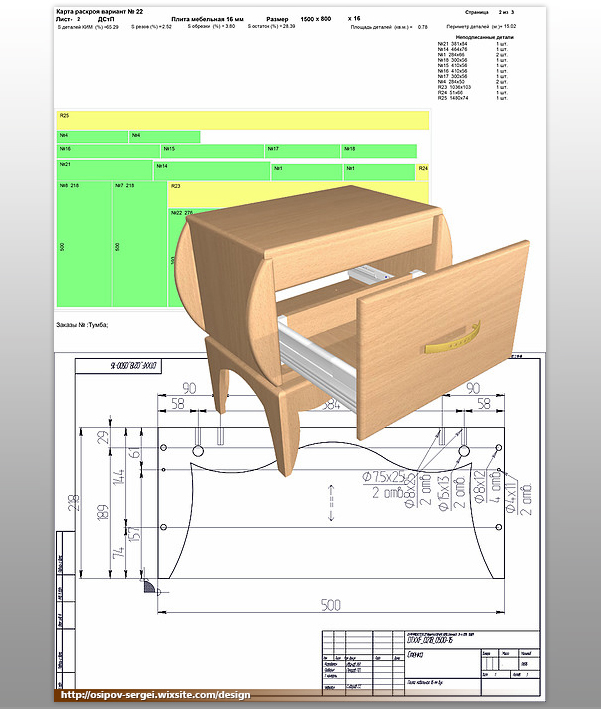Click the grain direction arrow in the part center
Image resolution: width=601 pixels, height=709 pixels.
pos(331,503)
